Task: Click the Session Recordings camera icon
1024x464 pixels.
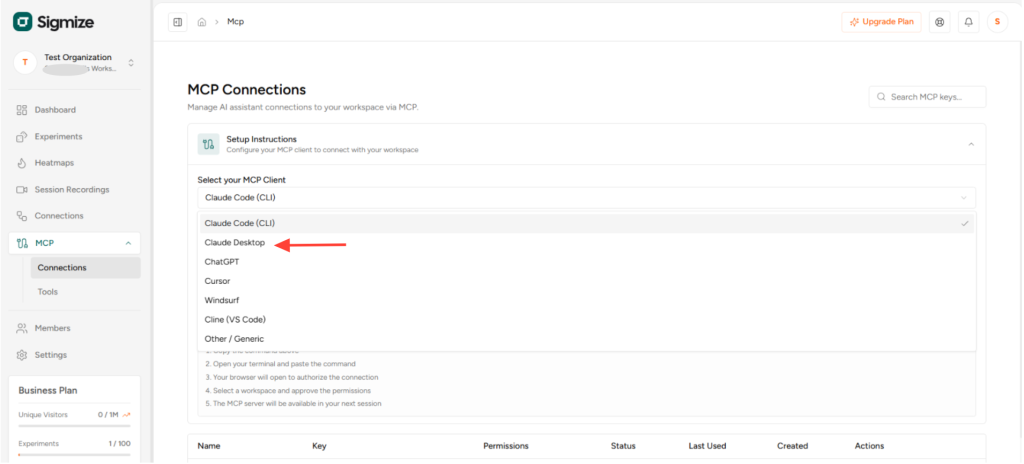Action: 22,190
